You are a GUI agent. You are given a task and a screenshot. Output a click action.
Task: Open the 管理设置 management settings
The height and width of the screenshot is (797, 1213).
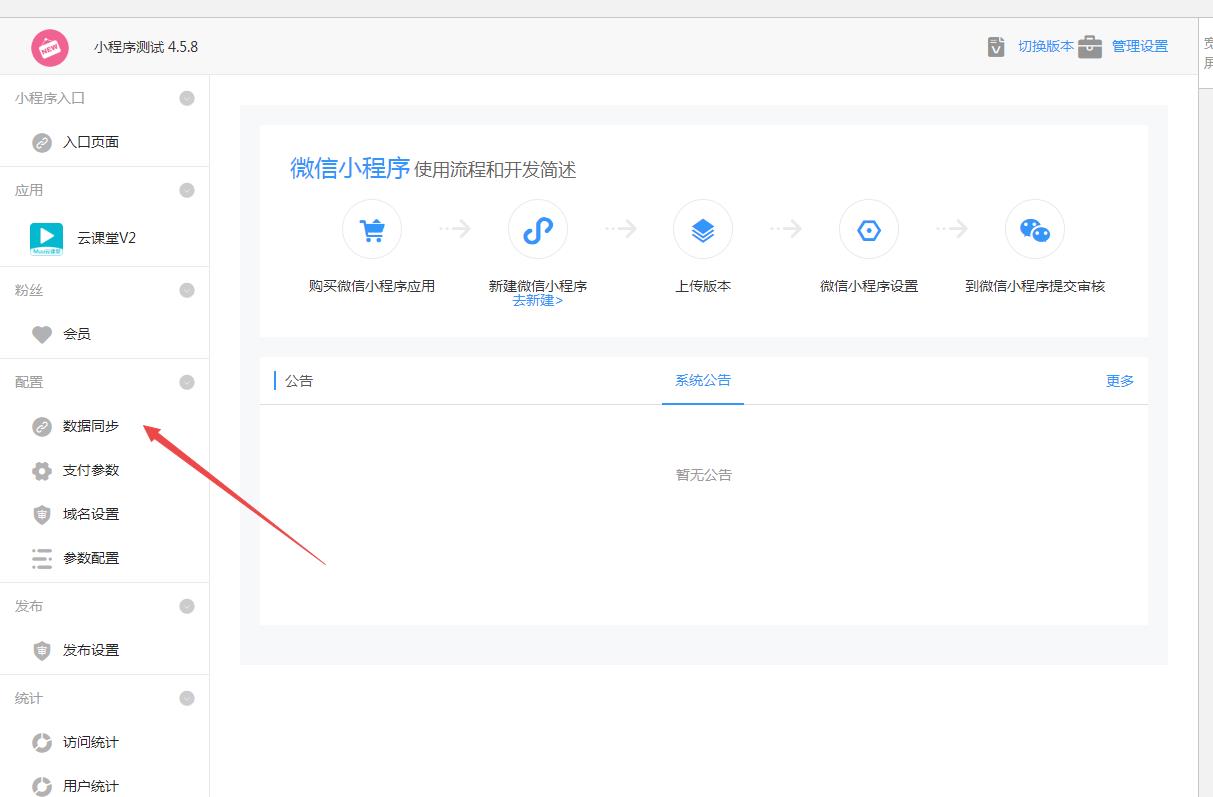pyautogui.click(x=1139, y=46)
